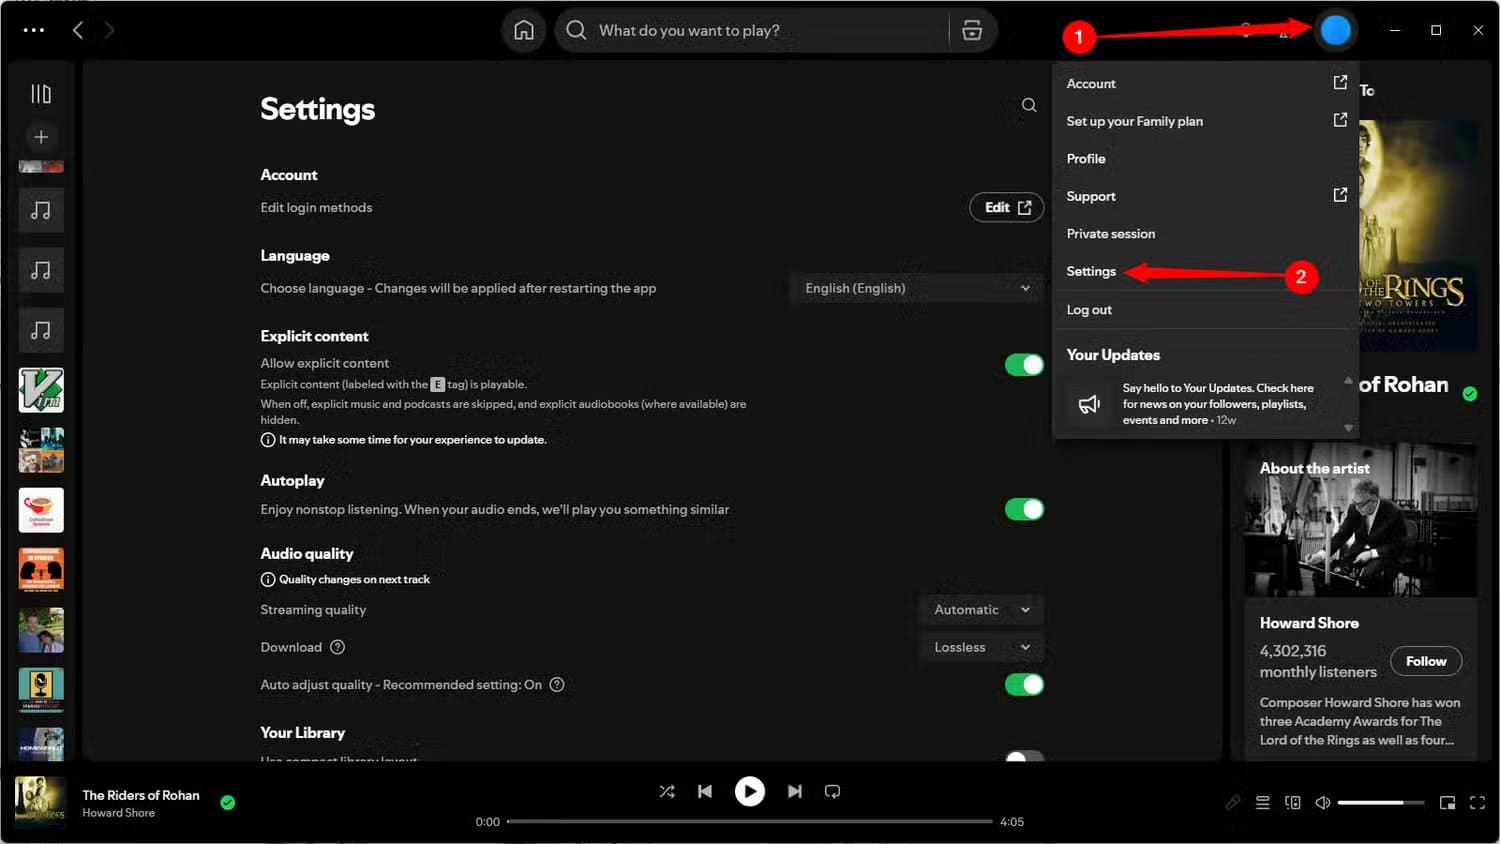The image size is (1500, 844).
Task: Disable Allow explicit content toggle
Action: point(1024,365)
